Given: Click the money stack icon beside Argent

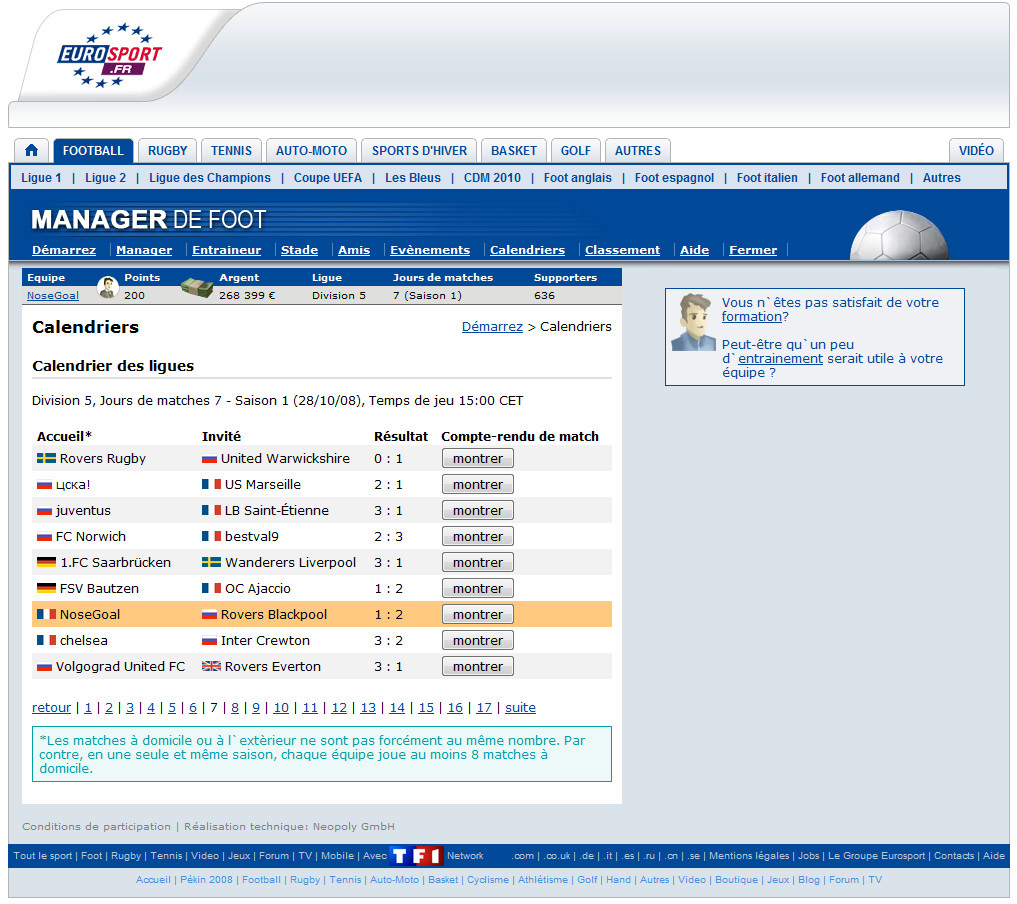Looking at the screenshot, I should point(197,287).
